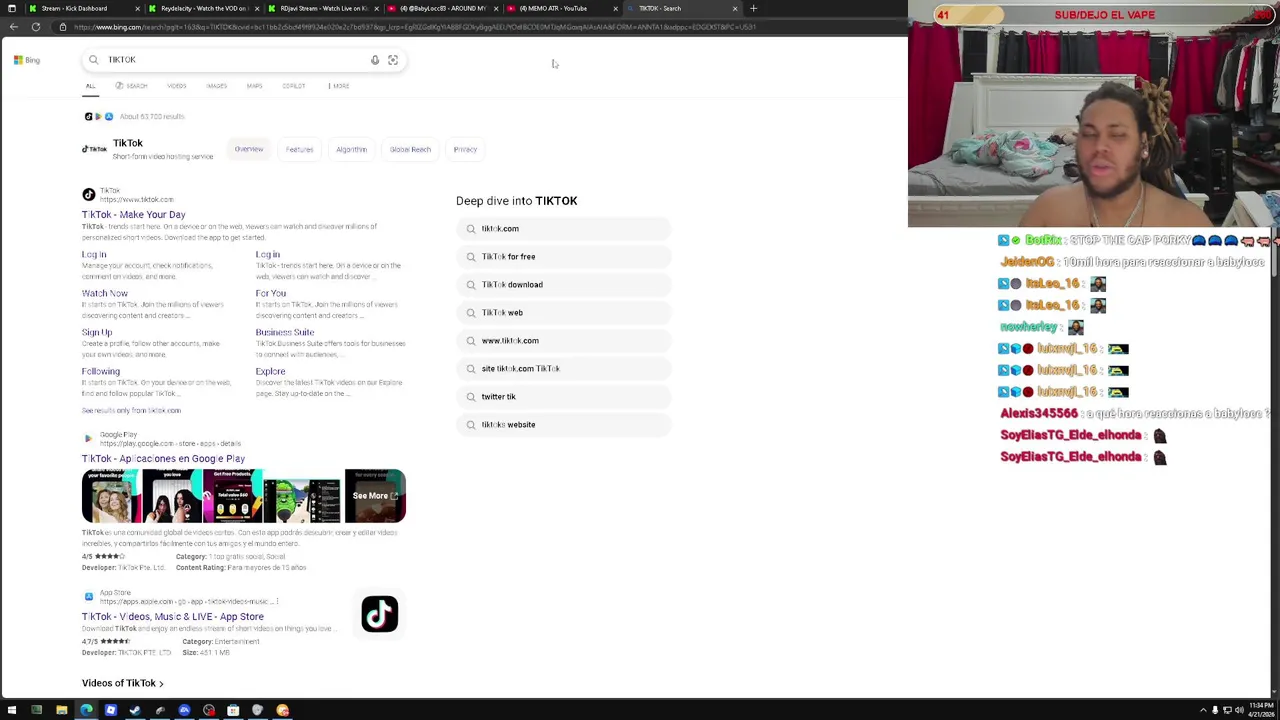Click the Global Reach chip
The width and height of the screenshot is (1280, 720).
tap(410, 149)
